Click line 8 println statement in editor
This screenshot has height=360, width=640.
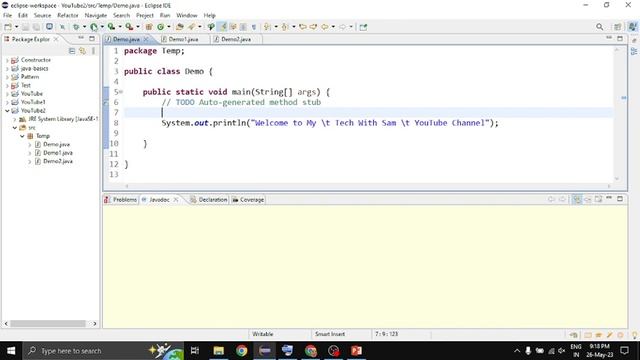tap(330, 123)
